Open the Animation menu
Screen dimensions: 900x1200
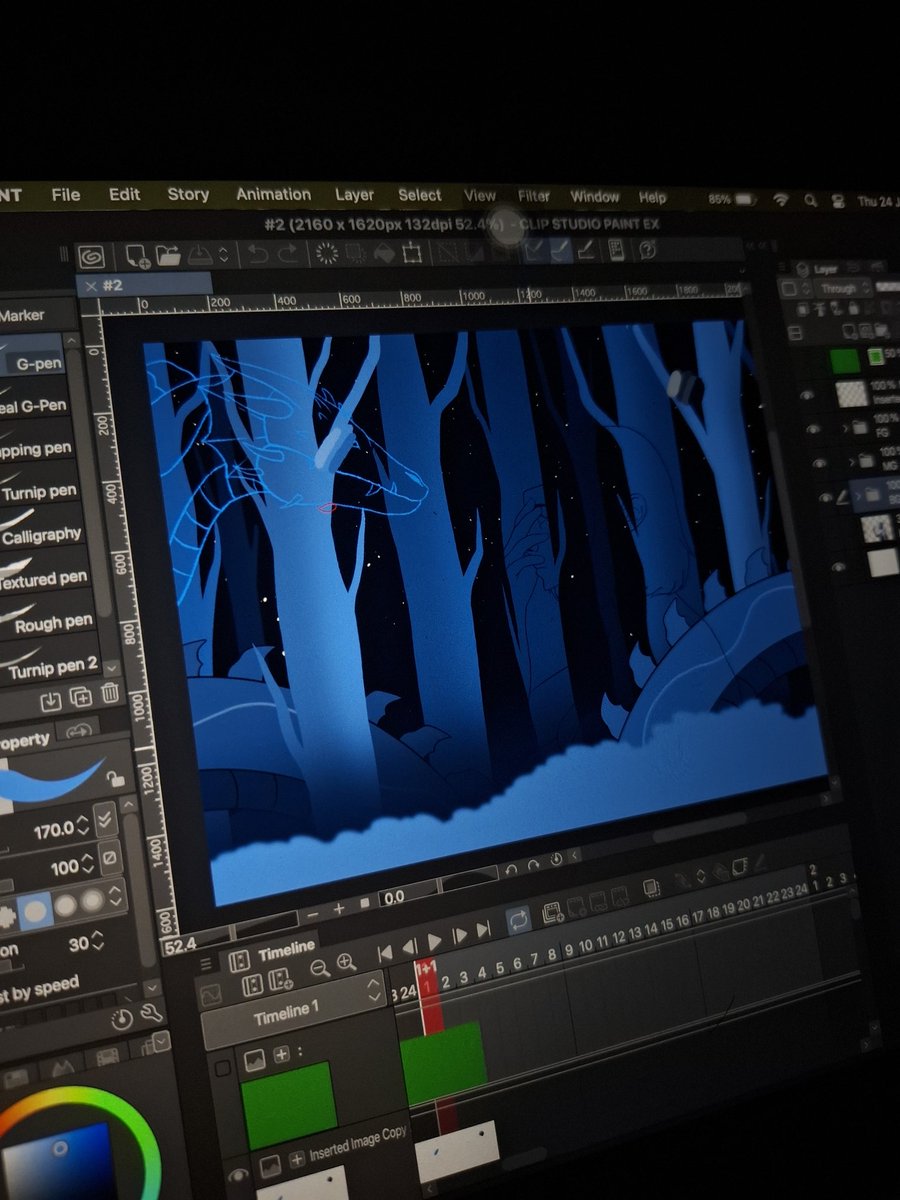coord(273,194)
